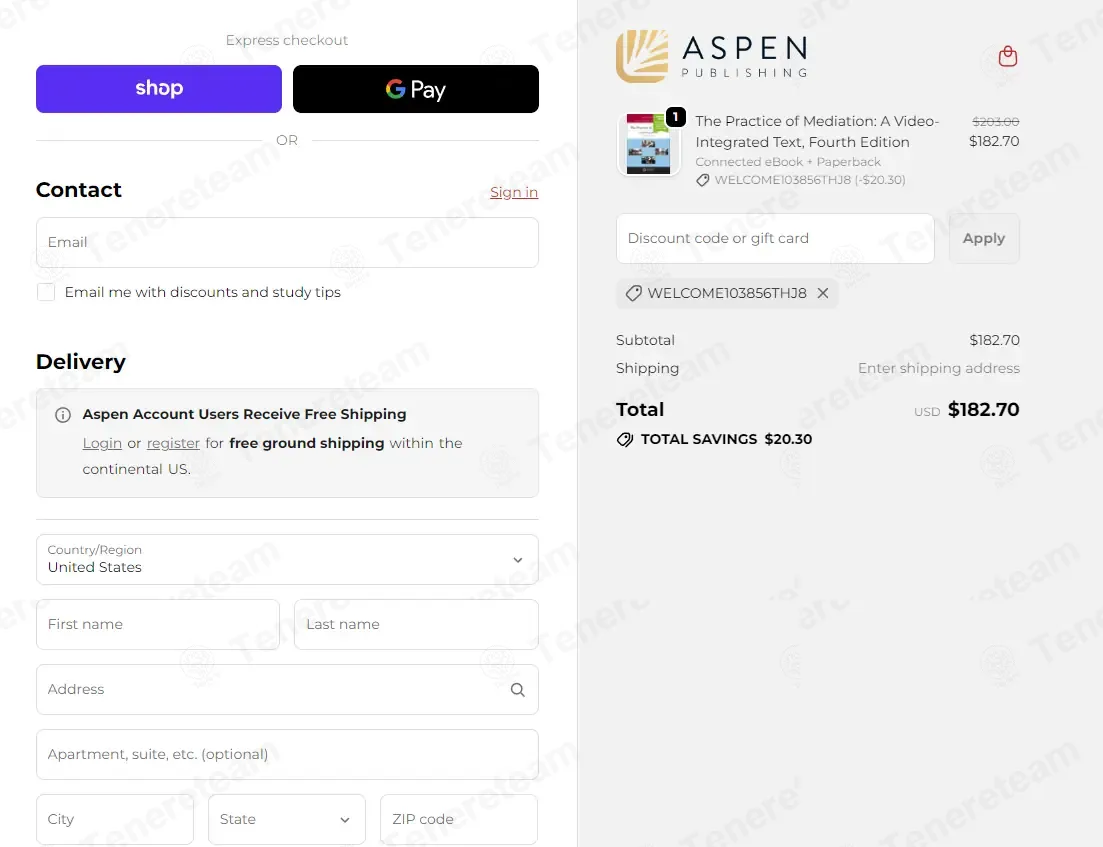The image size is (1103, 847).
Task: Check Email me with discounts and study tips
Action: click(46, 292)
